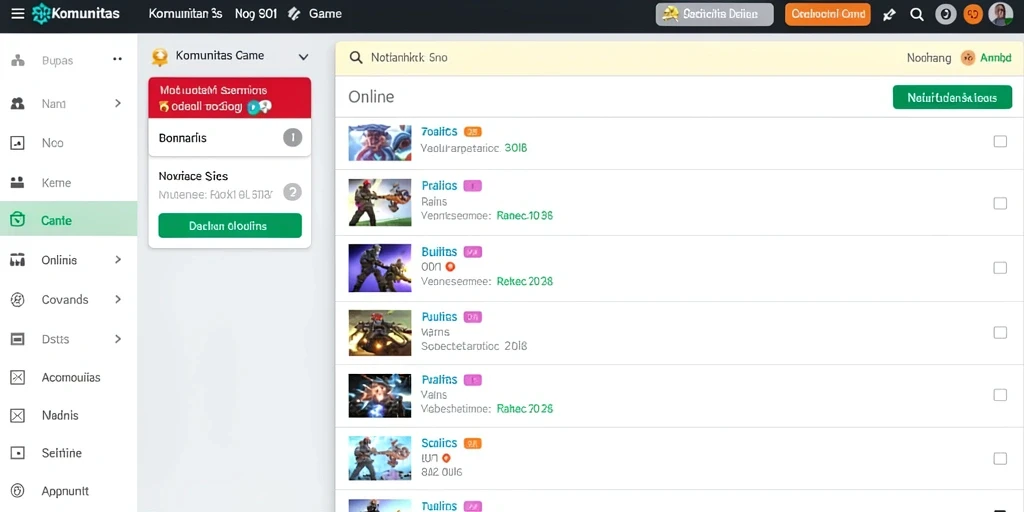1024x512 pixels.
Task: Click the Komunitas Came badge icon
Action: (x=159, y=57)
